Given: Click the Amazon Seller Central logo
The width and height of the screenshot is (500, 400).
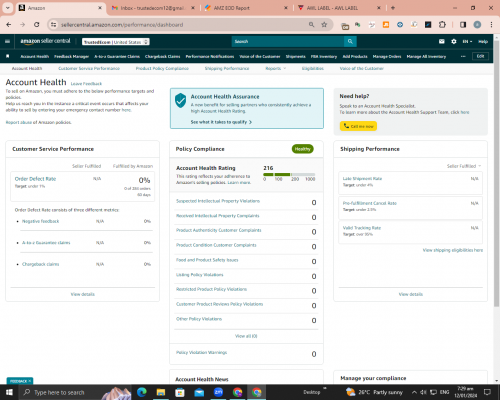Looking at the screenshot, I should [45, 41].
